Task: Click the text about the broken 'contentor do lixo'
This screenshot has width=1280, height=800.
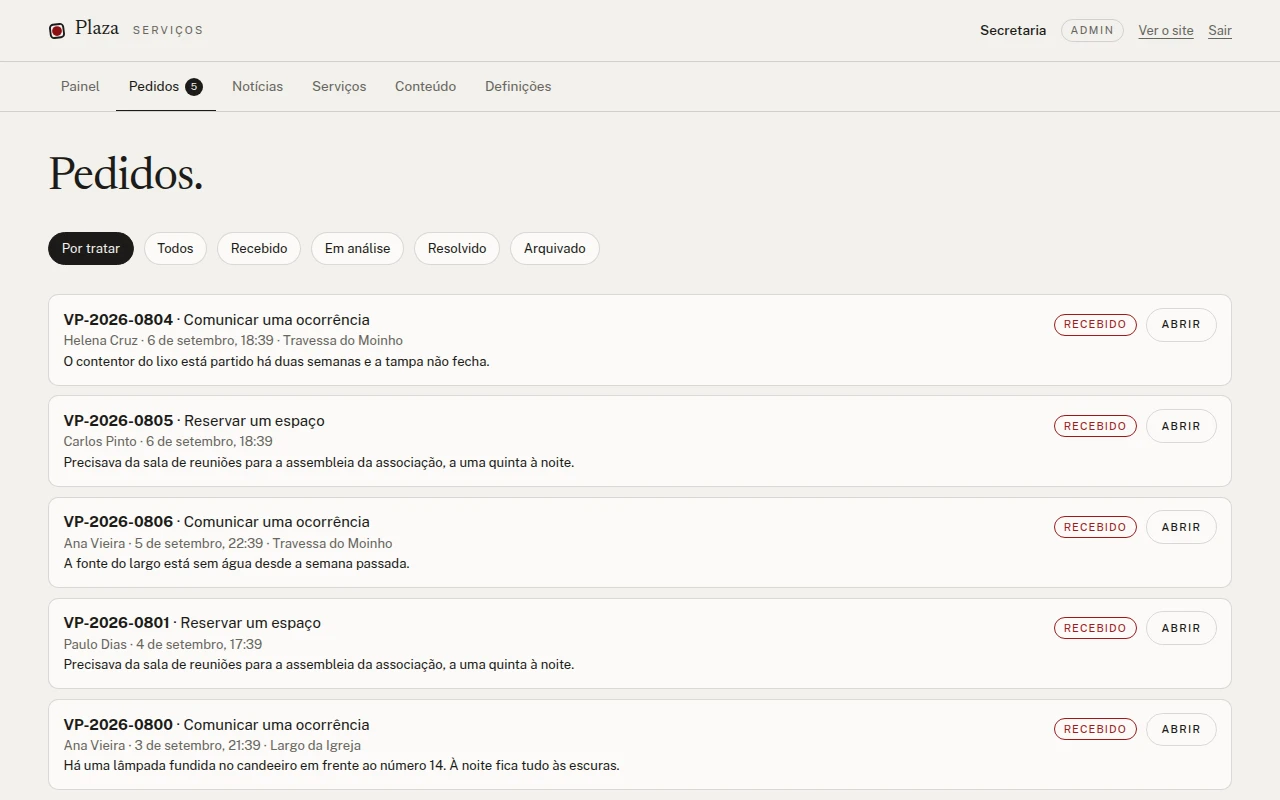Action: [x=277, y=361]
